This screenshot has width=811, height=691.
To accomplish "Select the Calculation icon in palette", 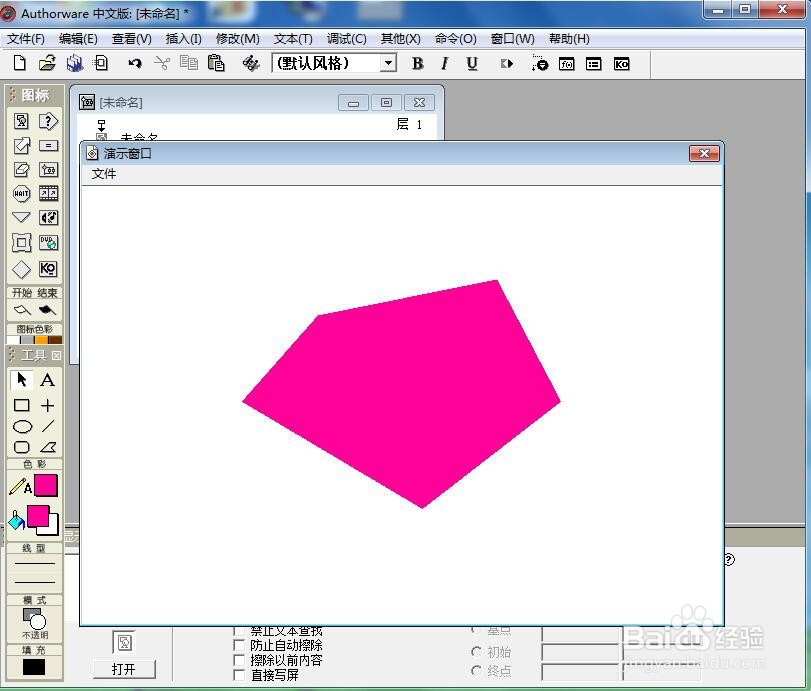I will coord(48,145).
